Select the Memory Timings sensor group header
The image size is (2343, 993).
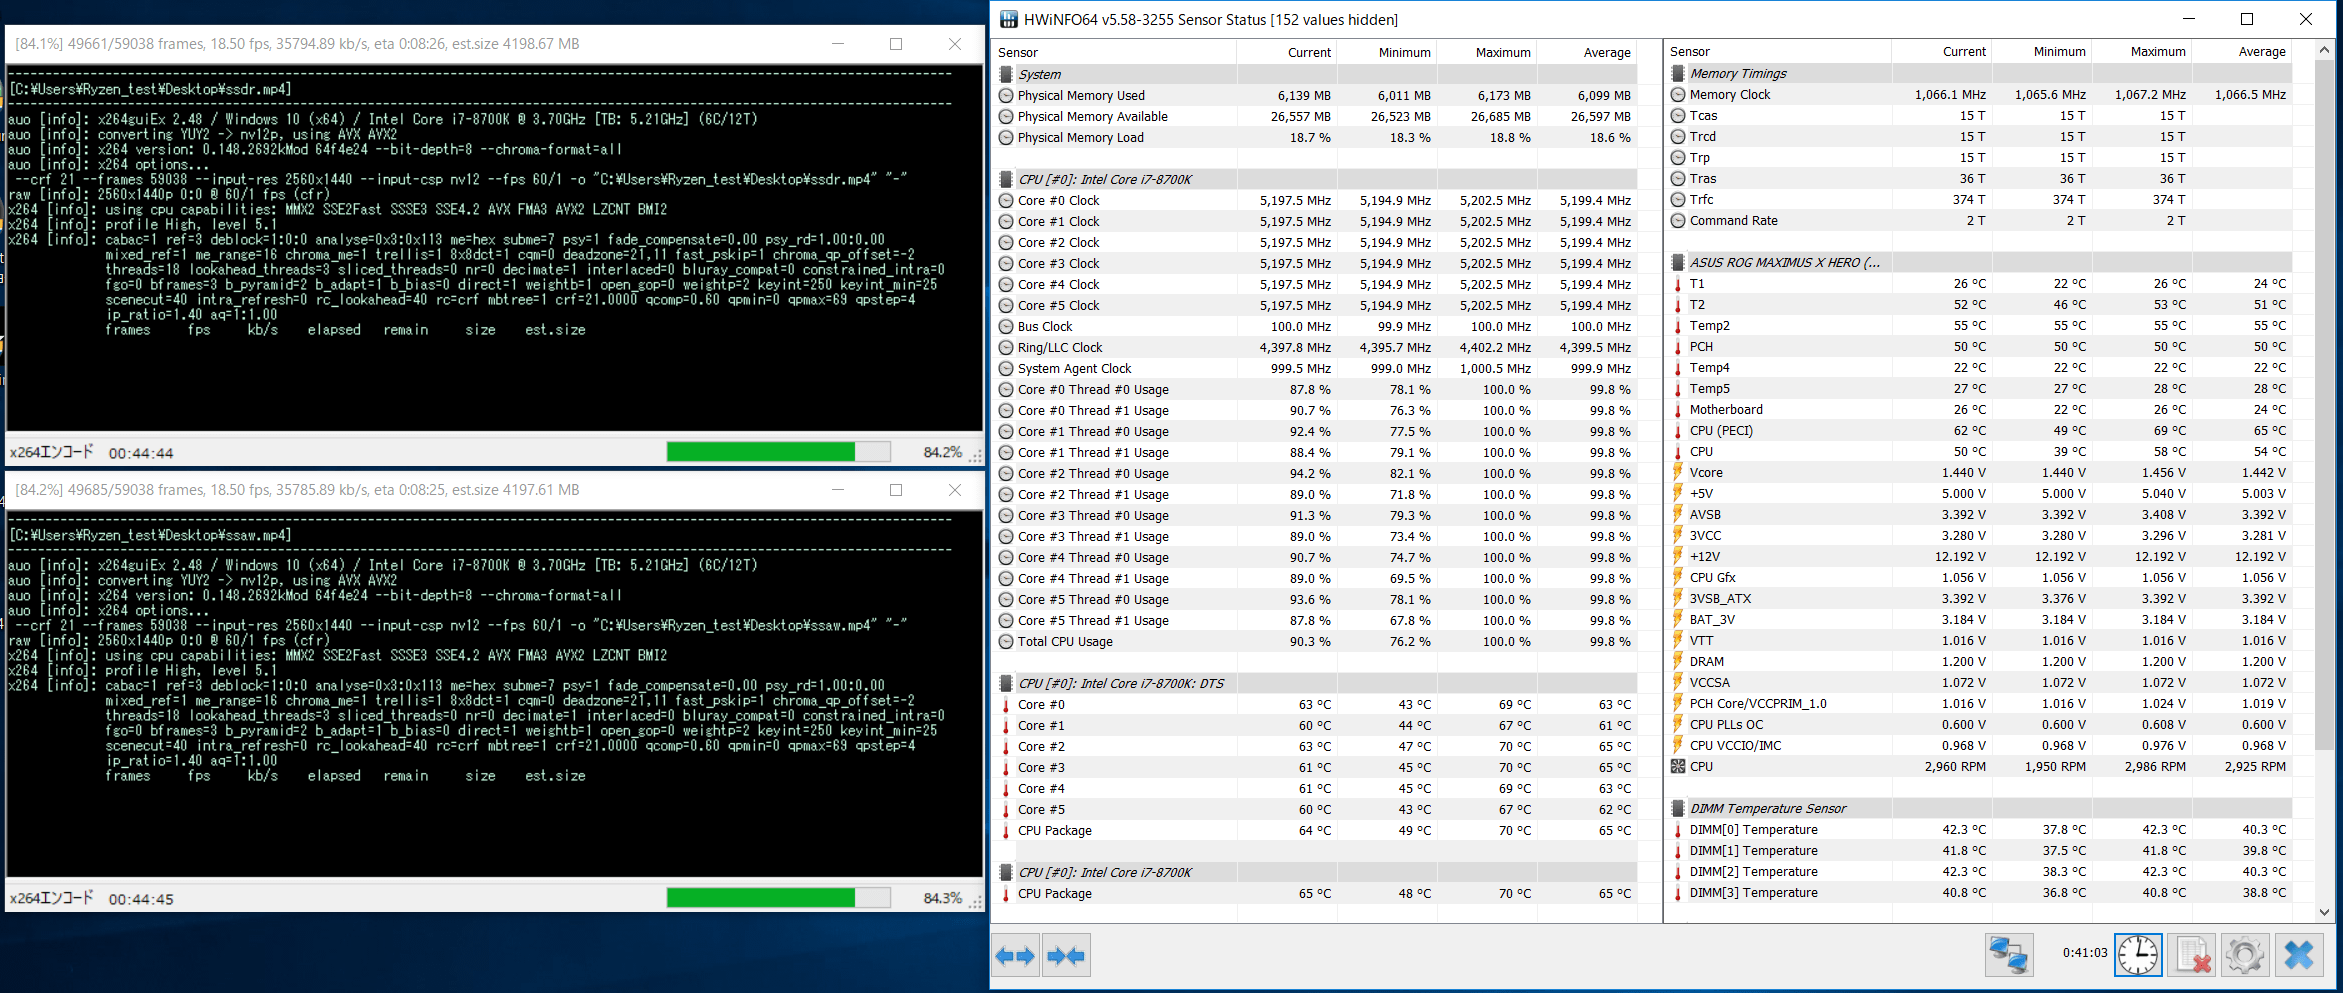pos(1738,74)
